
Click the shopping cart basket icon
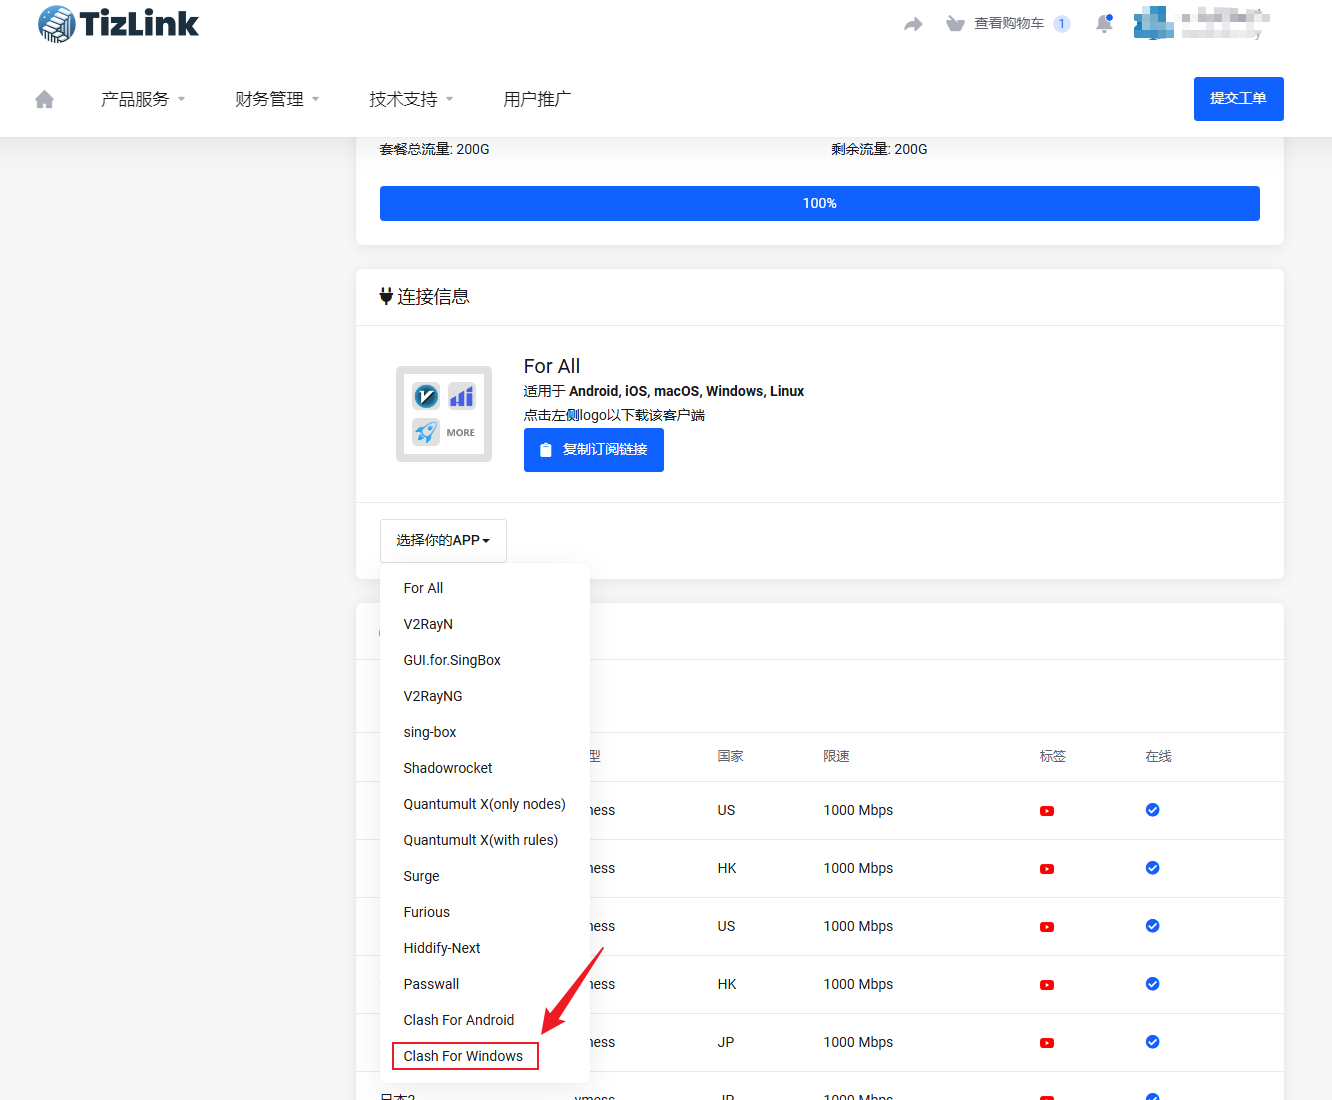[x=955, y=24]
